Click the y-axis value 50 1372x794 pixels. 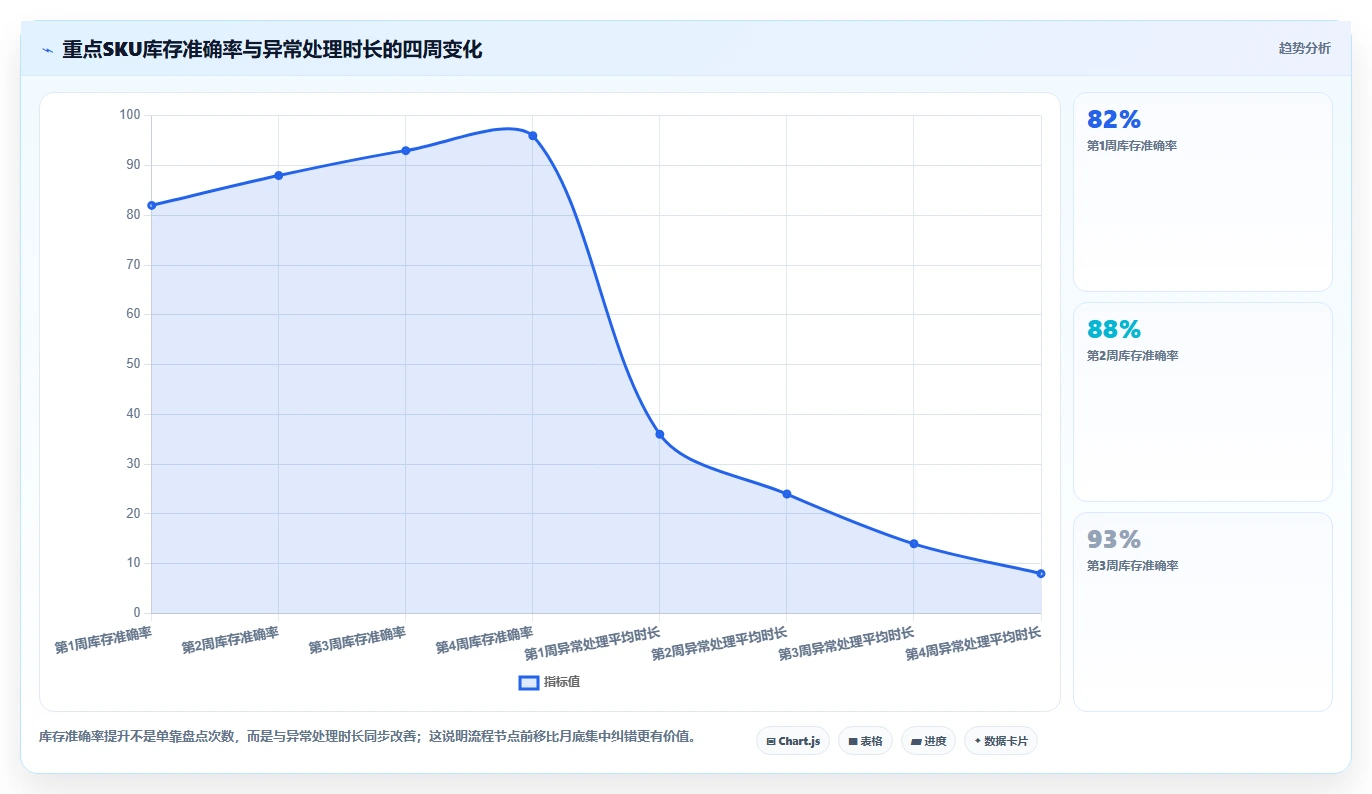[133, 365]
